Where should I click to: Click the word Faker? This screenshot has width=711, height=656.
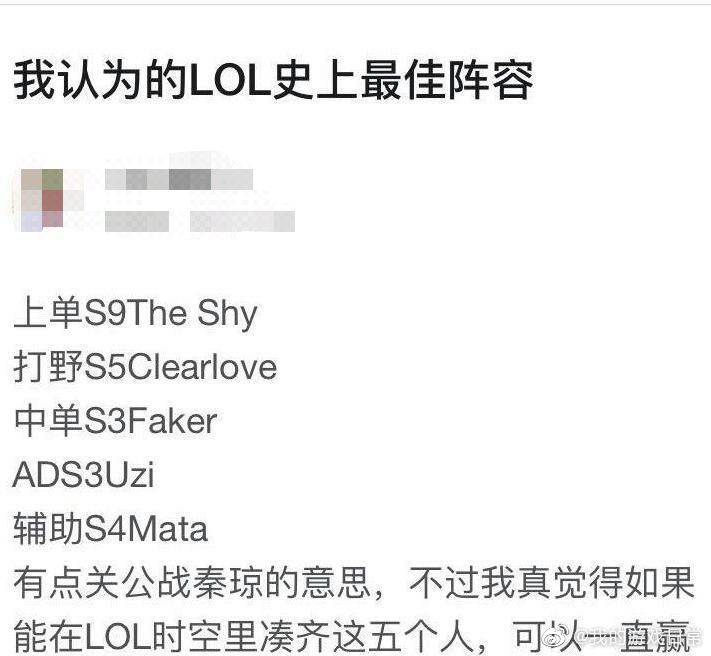point(172,421)
